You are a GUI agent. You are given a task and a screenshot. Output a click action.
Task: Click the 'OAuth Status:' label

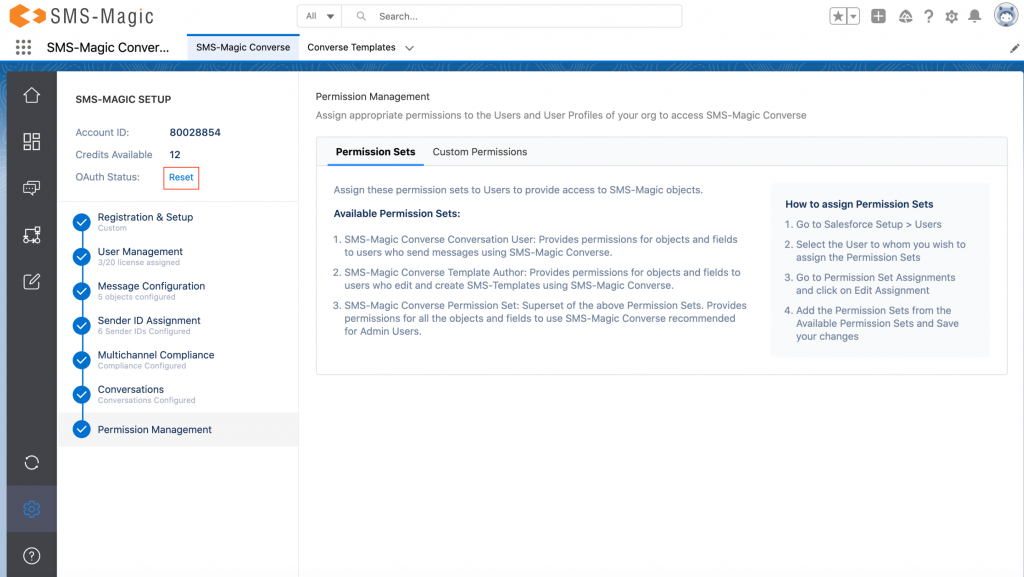pyautogui.click(x=107, y=177)
